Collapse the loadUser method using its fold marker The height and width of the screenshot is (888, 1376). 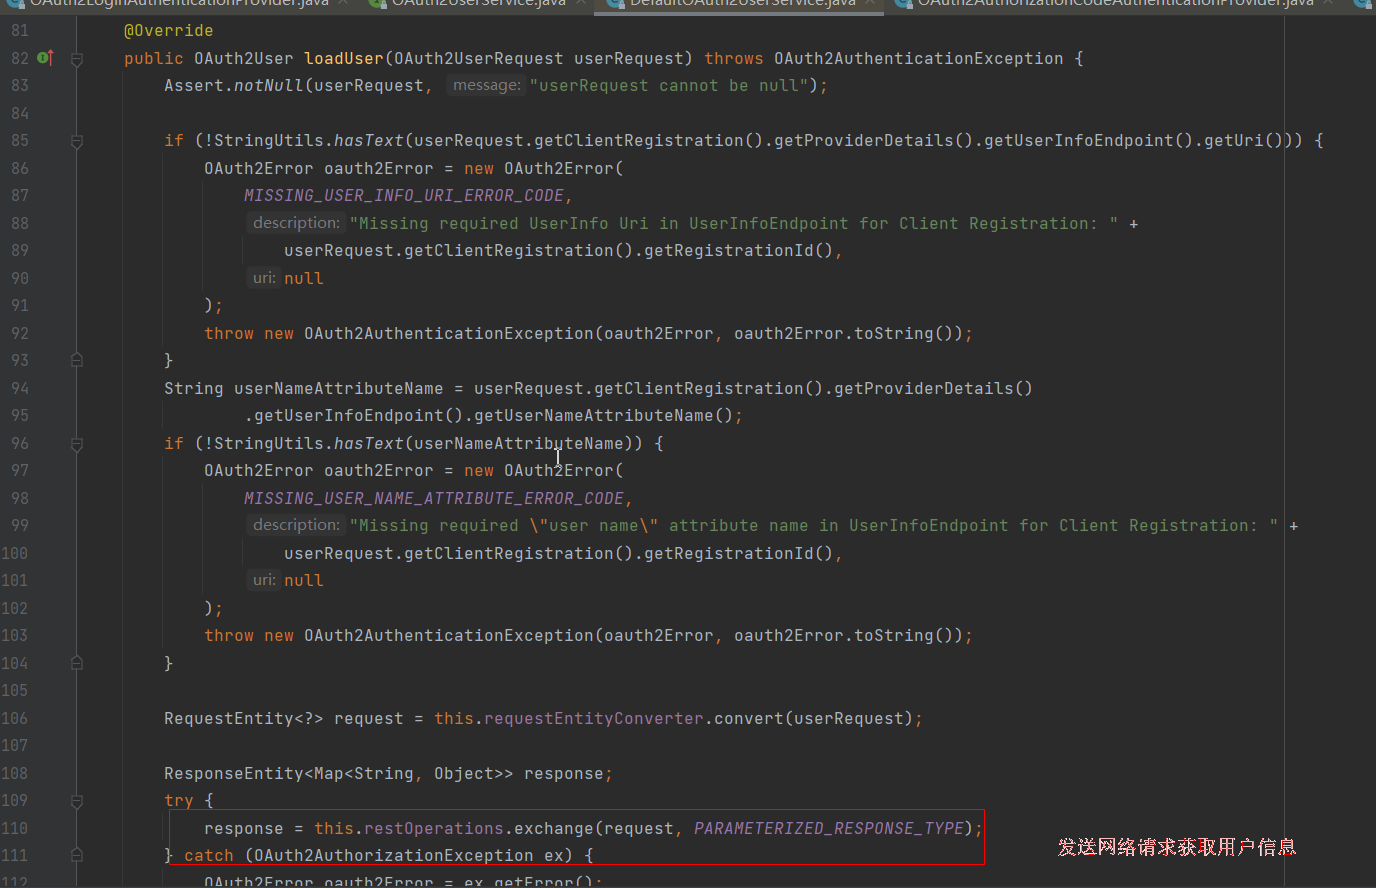coord(77,59)
